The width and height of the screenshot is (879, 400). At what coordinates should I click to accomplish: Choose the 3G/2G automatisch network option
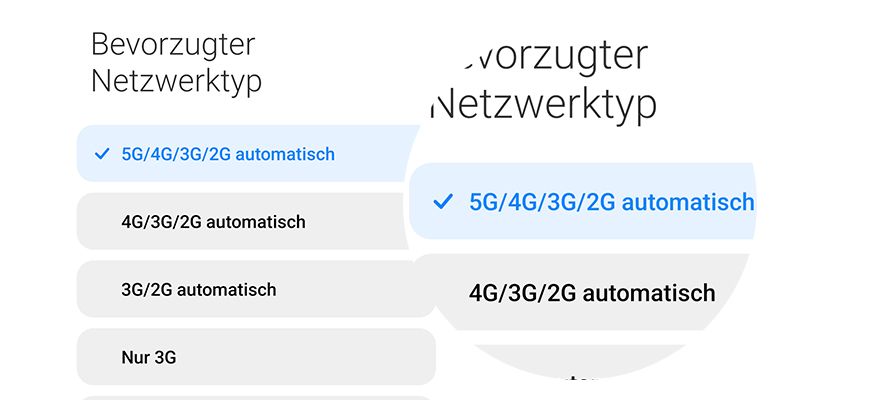point(198,289)
